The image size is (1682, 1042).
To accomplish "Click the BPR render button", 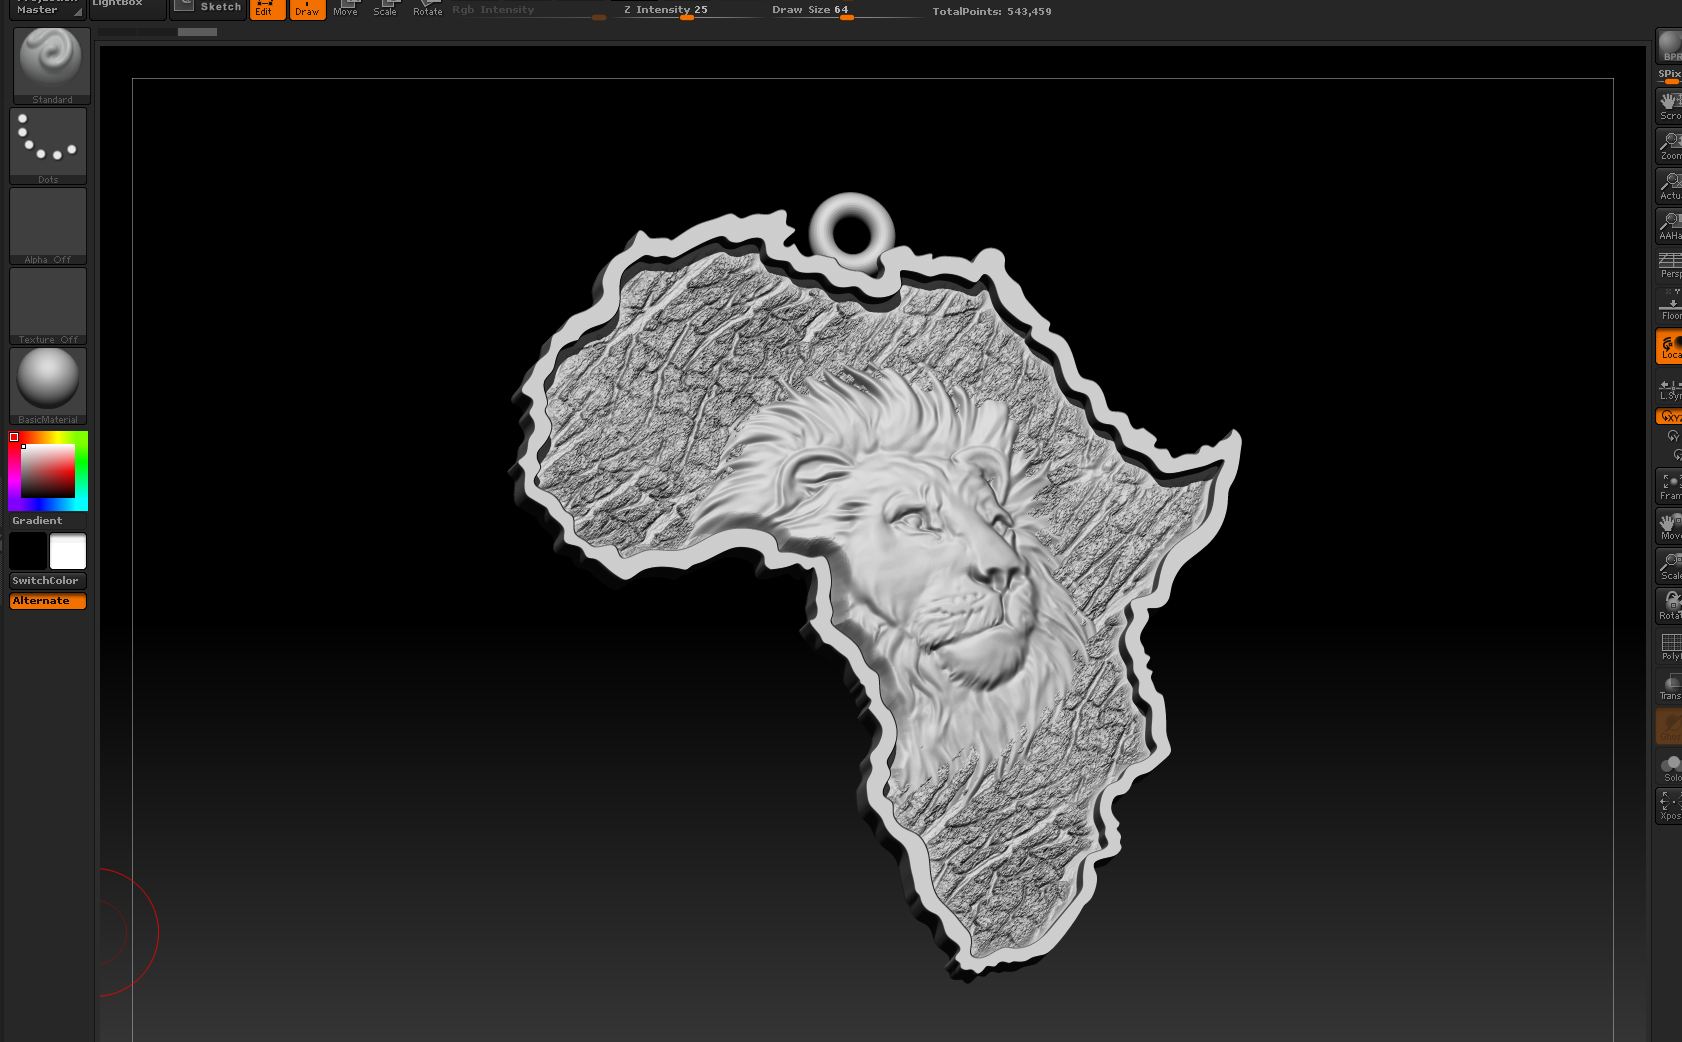I will [x=1670, y=46].
